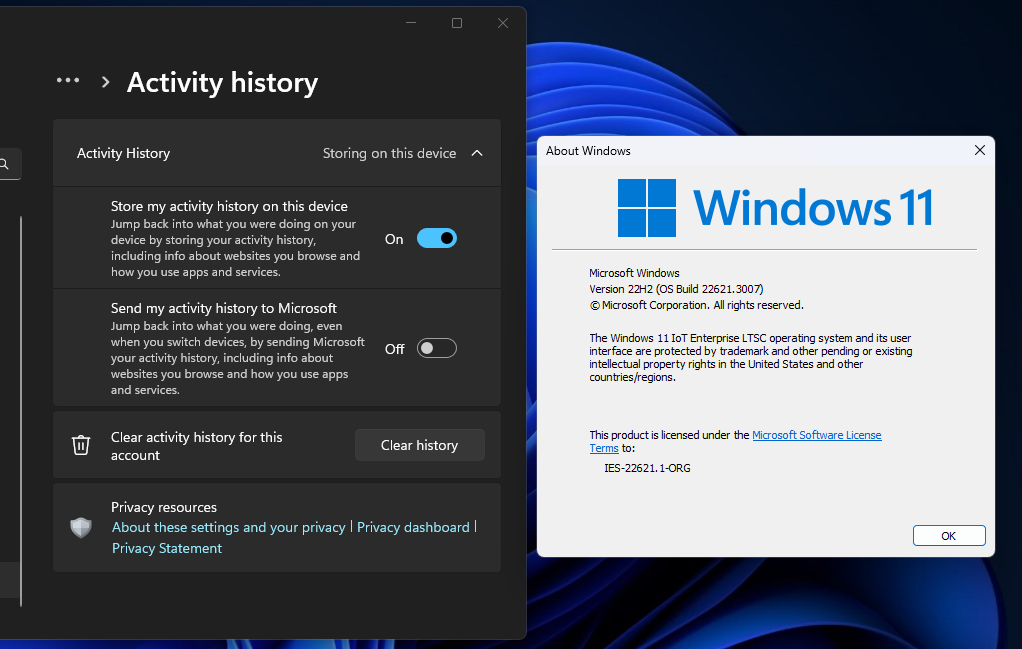Click the breadcrumb chevron arrow

[x=106, y=82]
